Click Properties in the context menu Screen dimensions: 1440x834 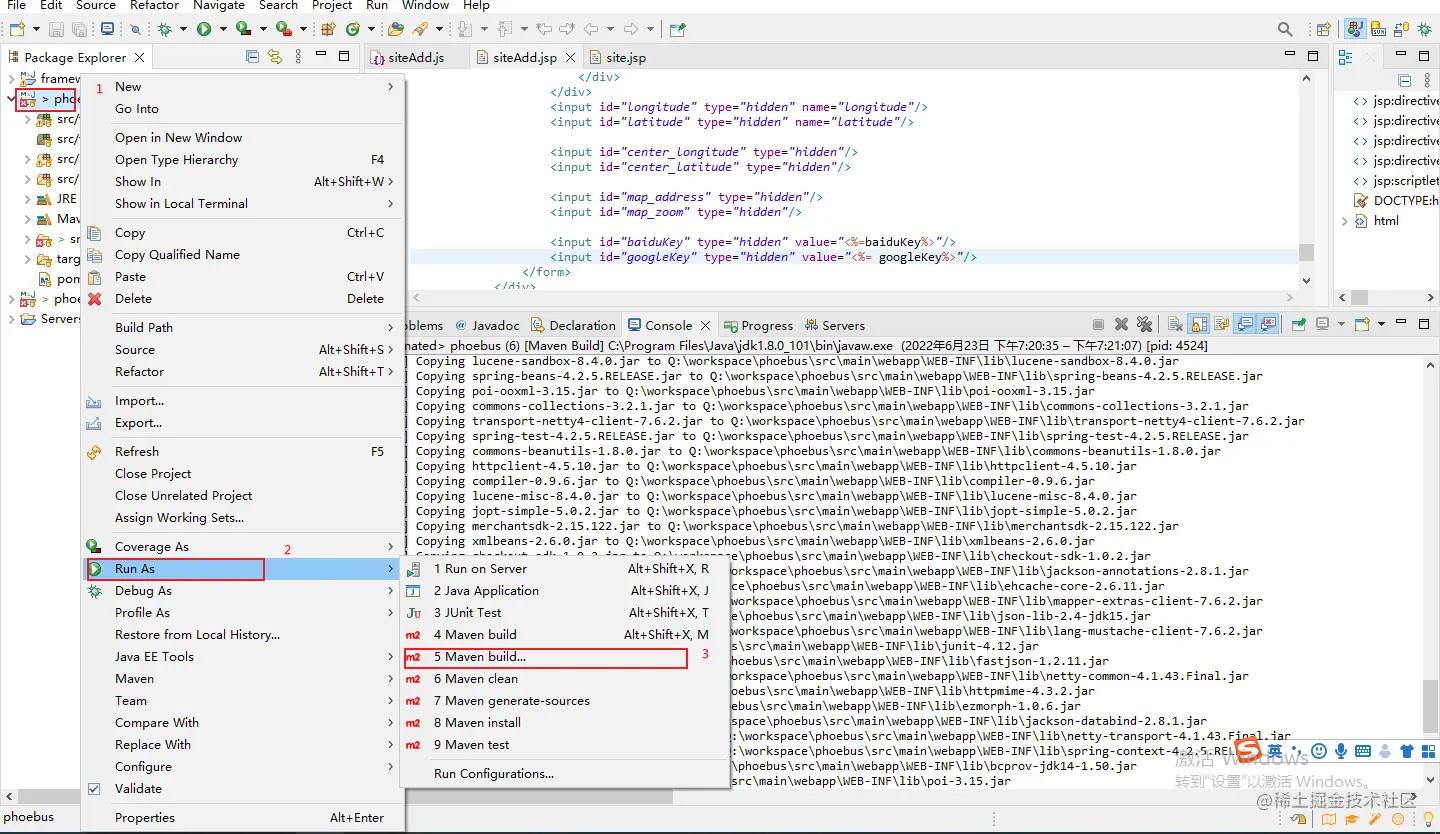243,818
